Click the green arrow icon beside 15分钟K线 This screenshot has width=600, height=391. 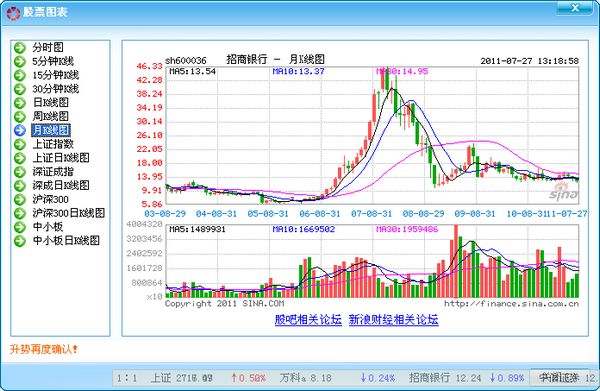[x=20, y=75]
